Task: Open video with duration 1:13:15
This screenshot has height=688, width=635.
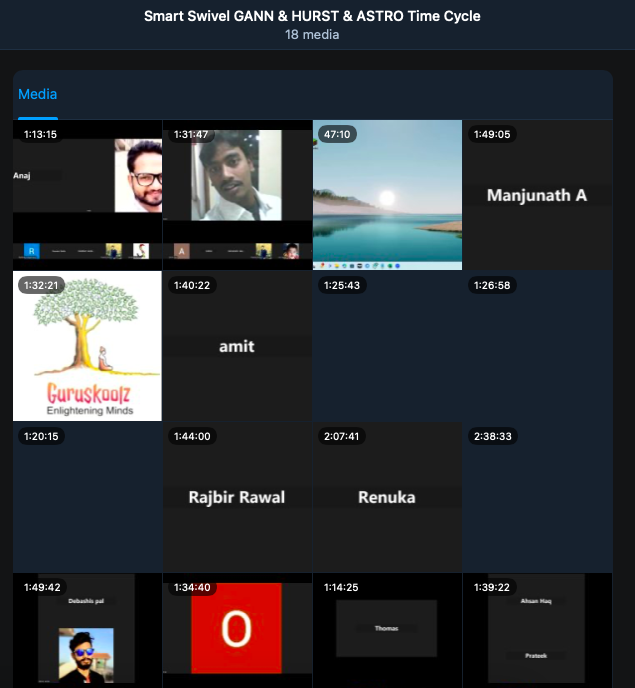Action: tap(87, 195)
